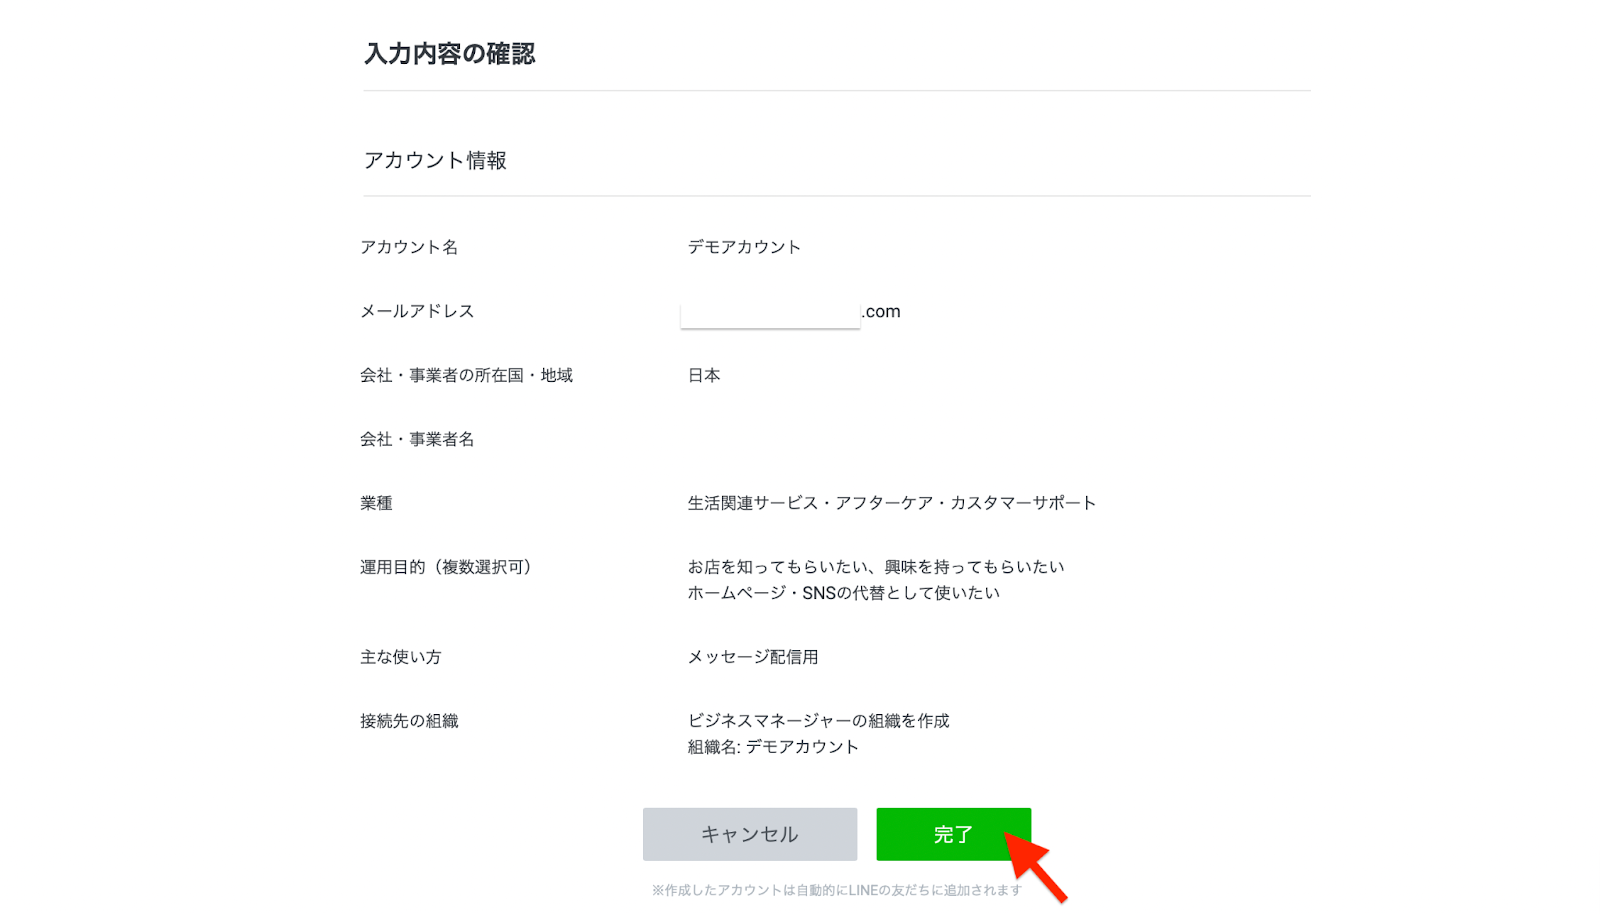Click the 入力内容の確認 page heading
This screenshot has height=914, width=1600.
[449, 54]
